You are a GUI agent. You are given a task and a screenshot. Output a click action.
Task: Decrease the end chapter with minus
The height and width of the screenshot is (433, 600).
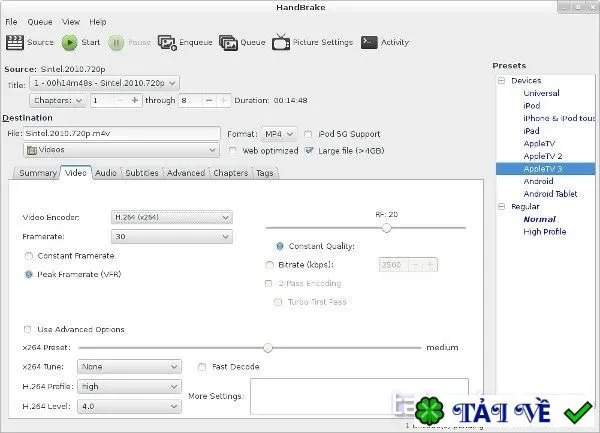click(x=209, y=101)
